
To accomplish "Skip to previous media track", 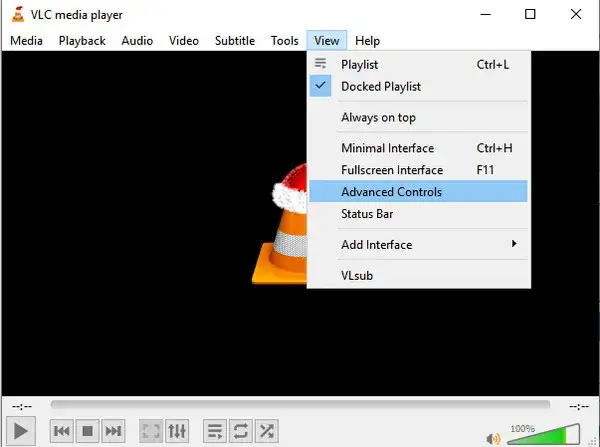I will 61,431.
